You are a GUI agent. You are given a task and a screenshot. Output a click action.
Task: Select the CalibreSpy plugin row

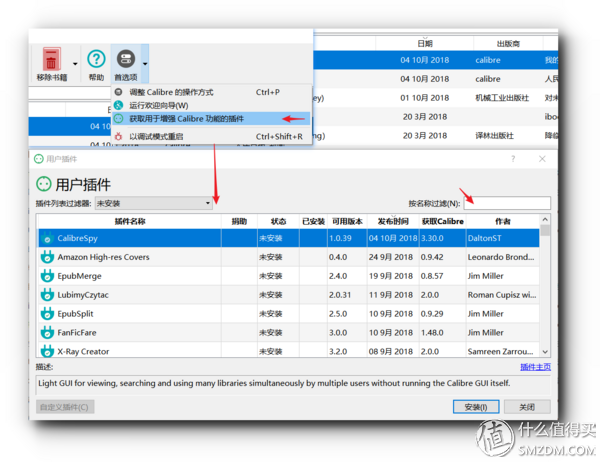click(289, 238)
